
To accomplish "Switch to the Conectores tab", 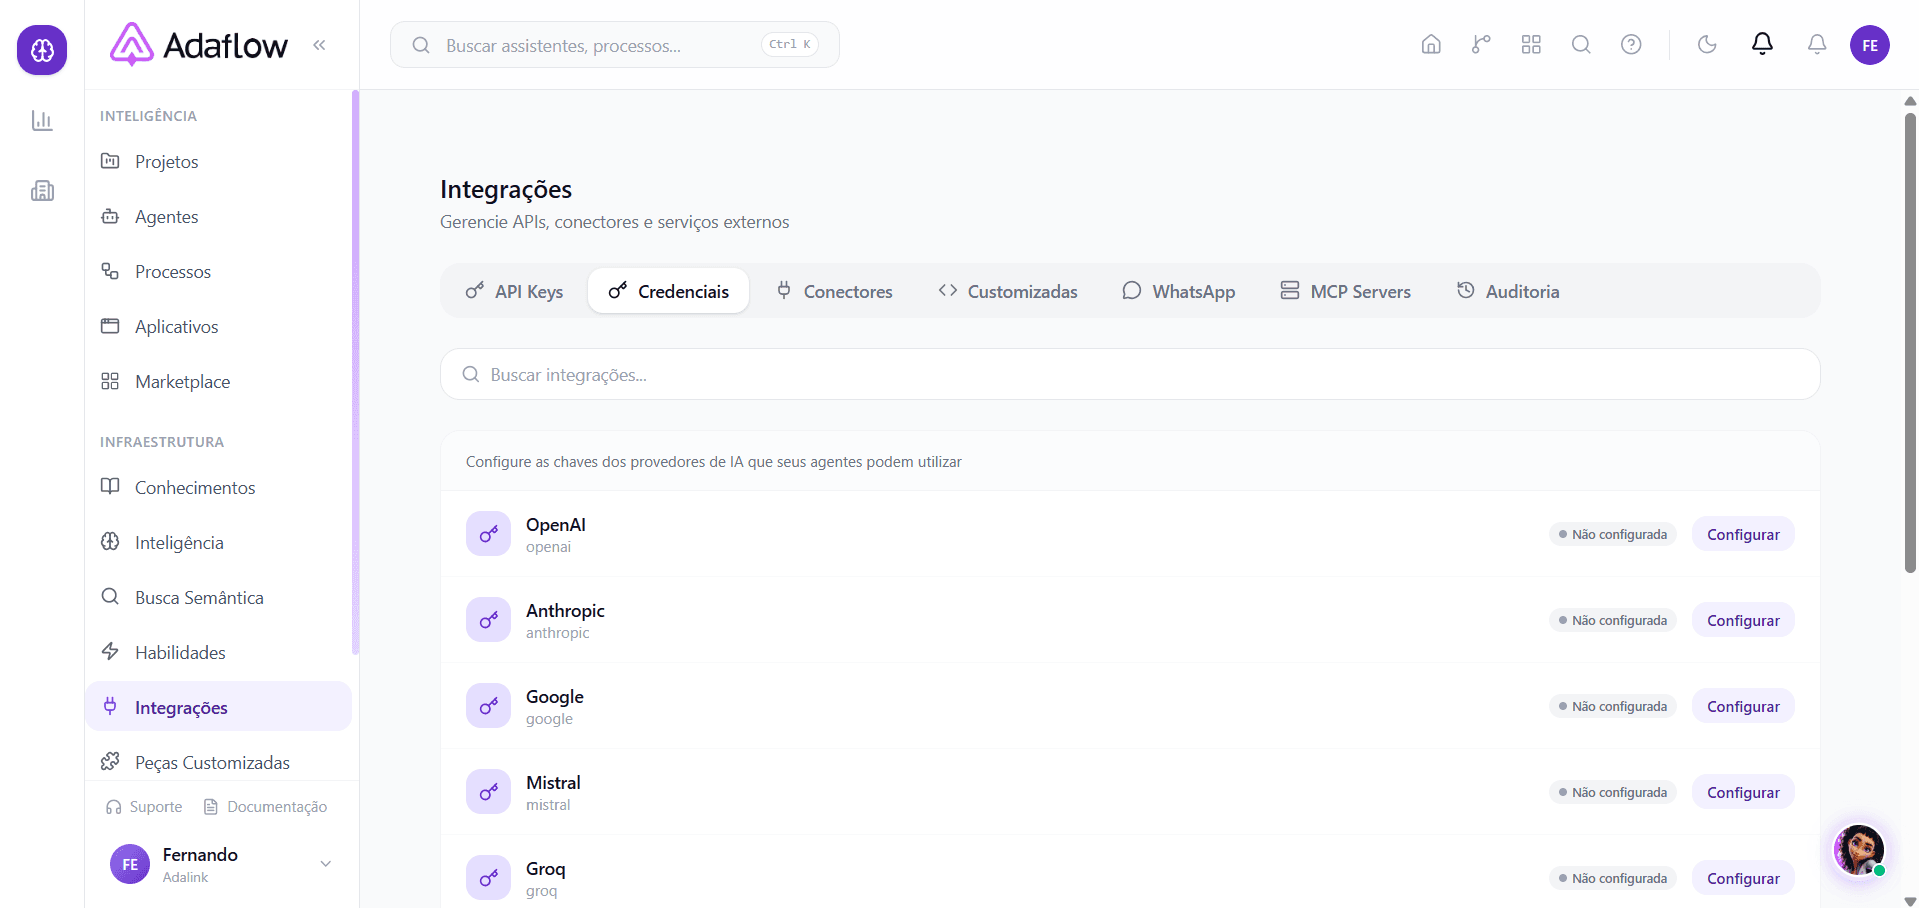I will tap(834, 291).
